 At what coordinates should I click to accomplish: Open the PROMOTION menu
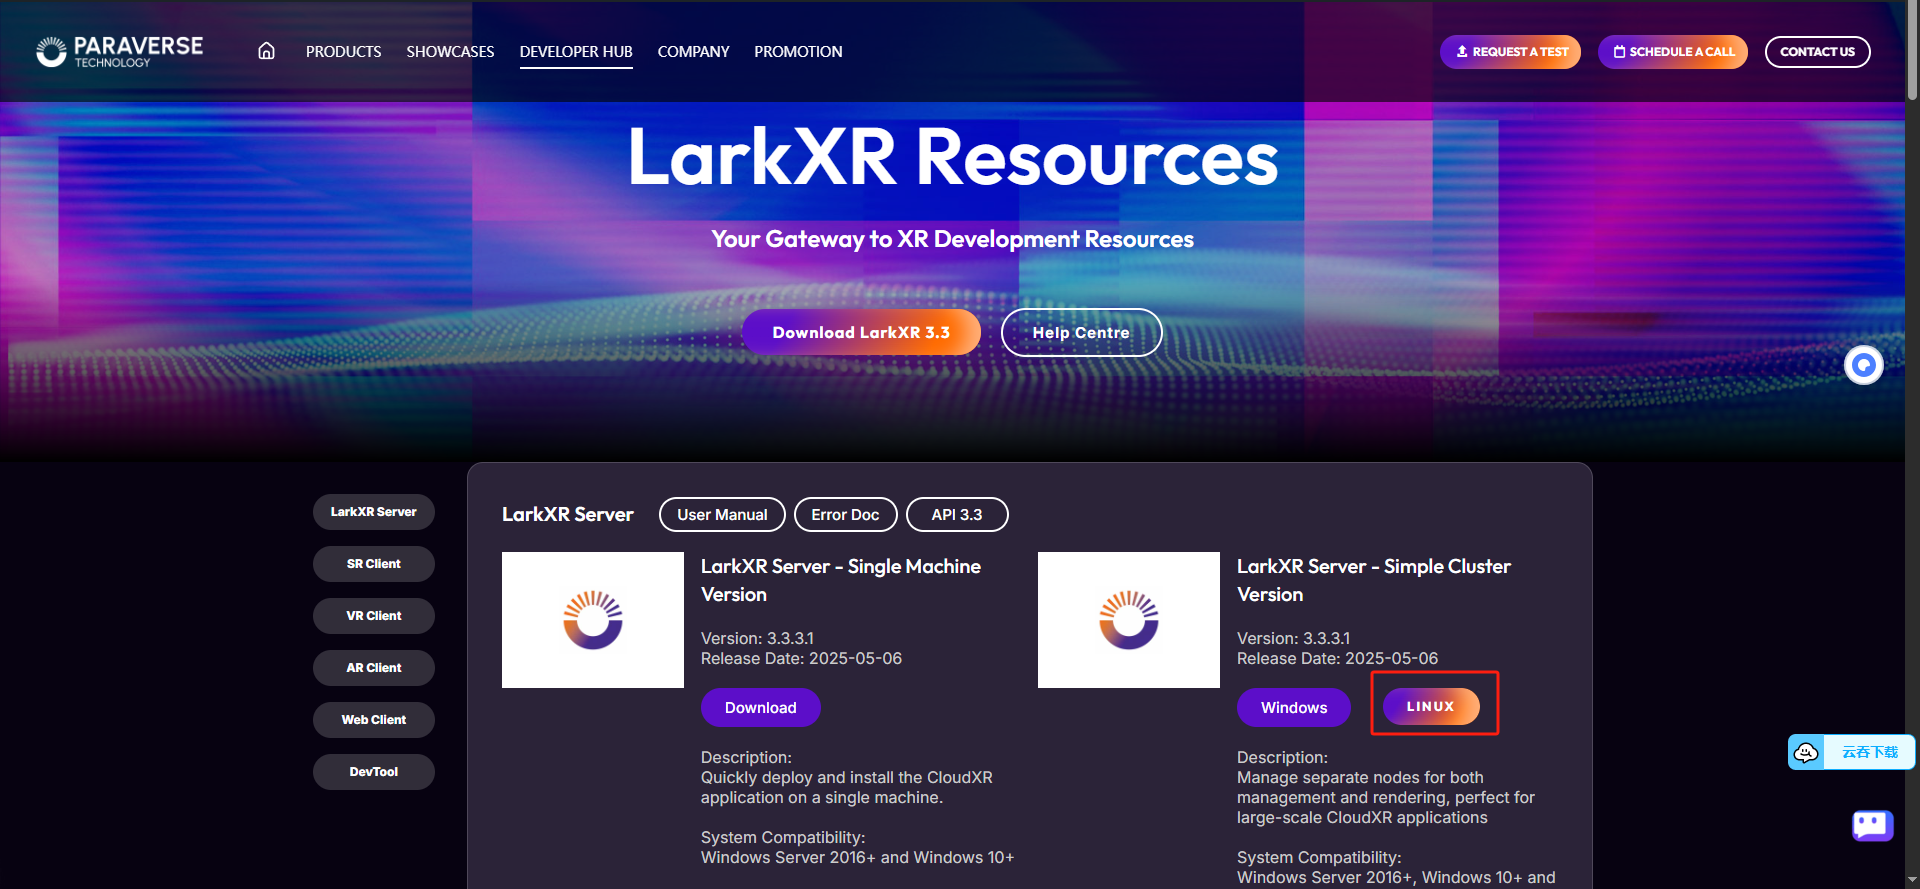[798, 52]
